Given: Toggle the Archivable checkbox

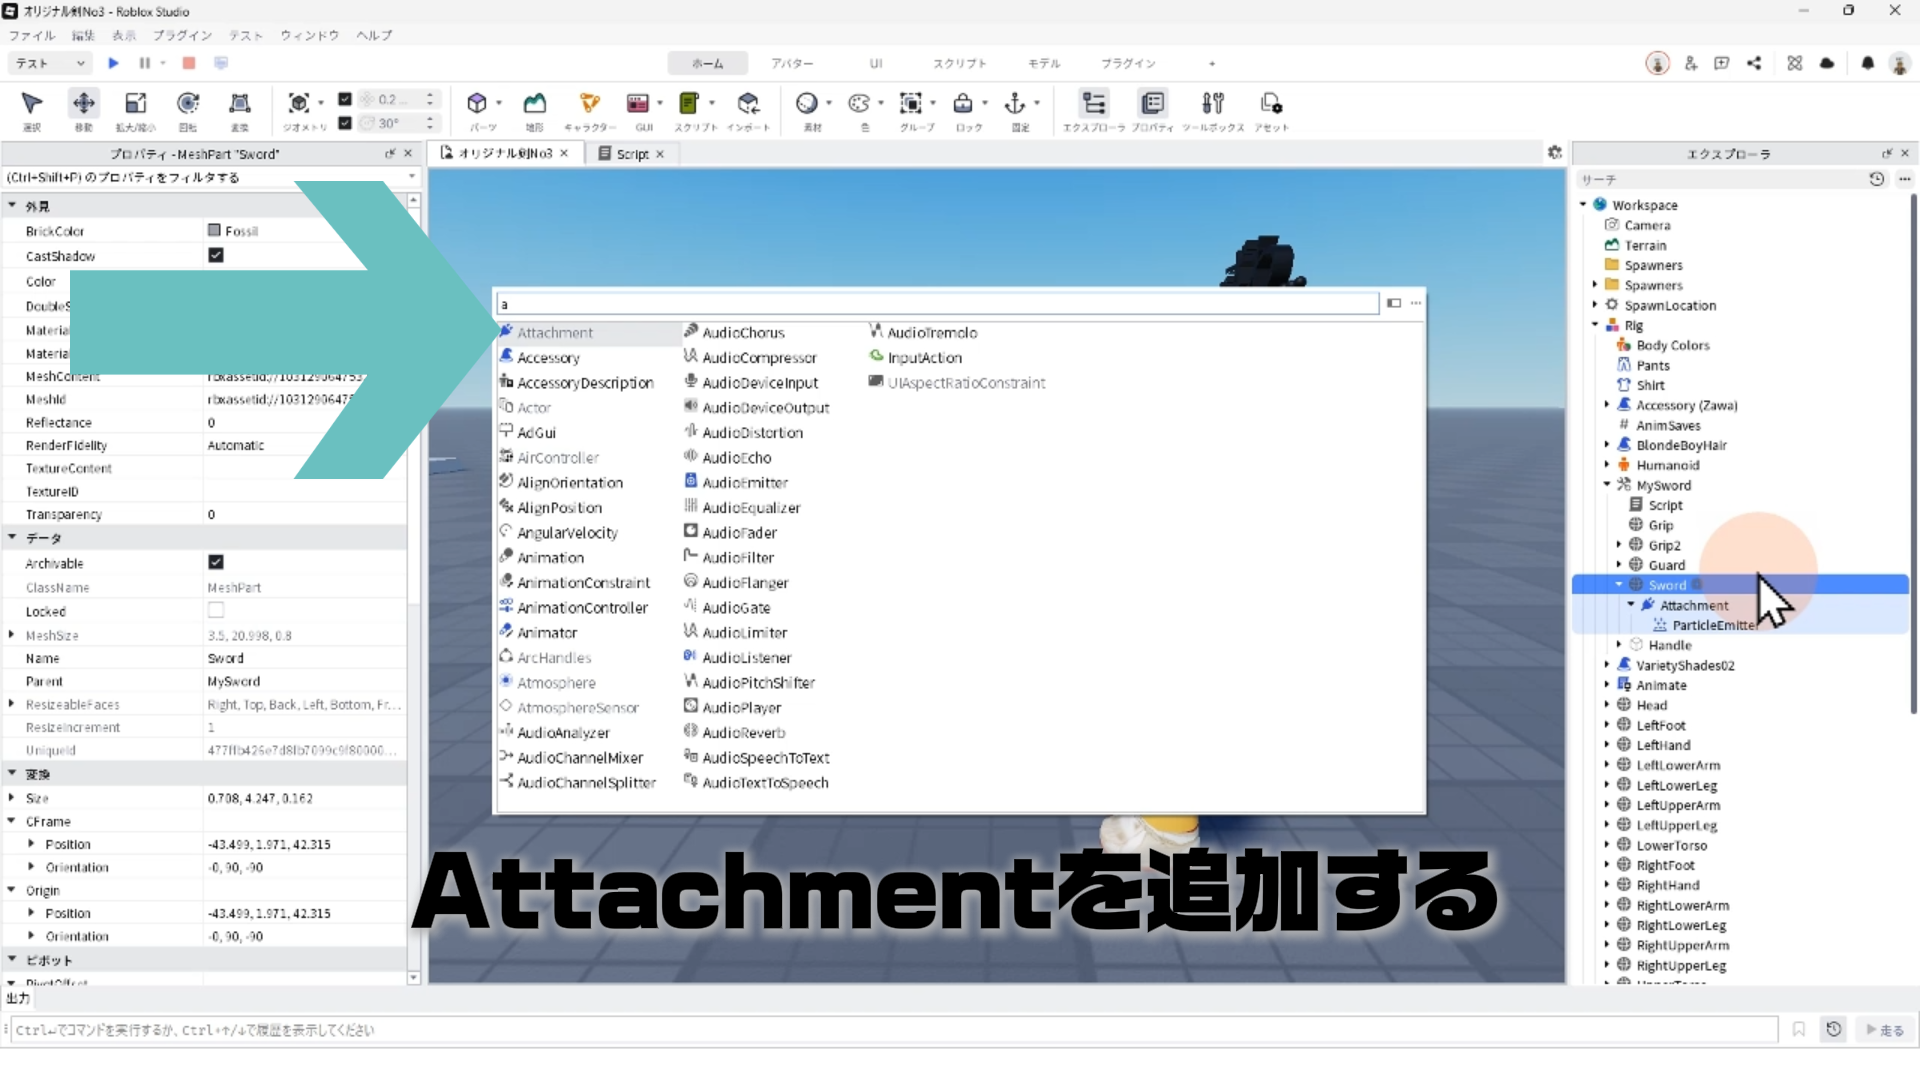Looking at the screenshot, I should pos(215,563).
